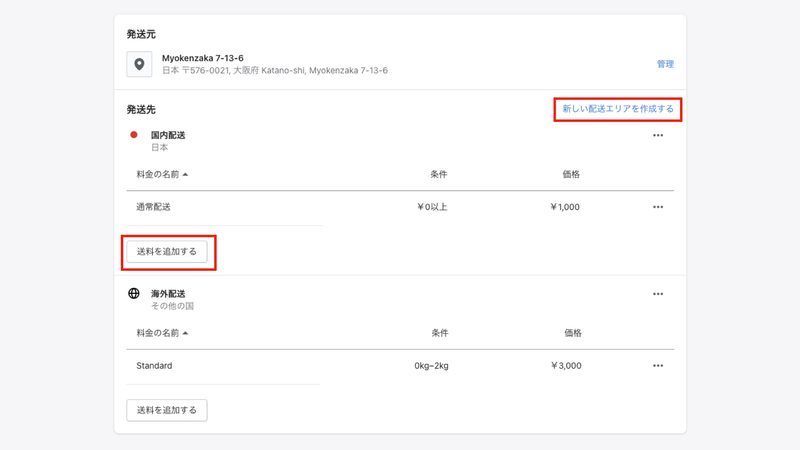This screenshot has width=800, height=450.
Task: Click 送料を追加する under 海外配送
Action: point(167,410)
